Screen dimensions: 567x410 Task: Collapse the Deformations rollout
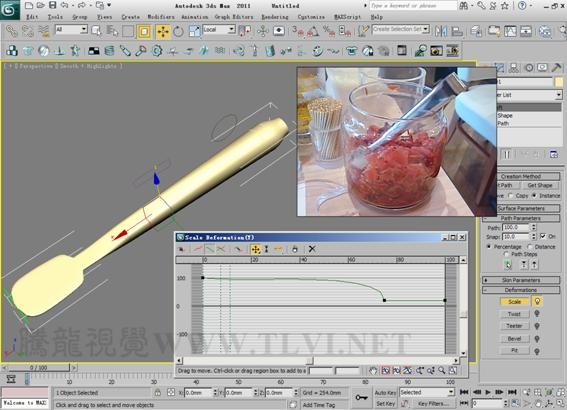click(x=521, y=290)
